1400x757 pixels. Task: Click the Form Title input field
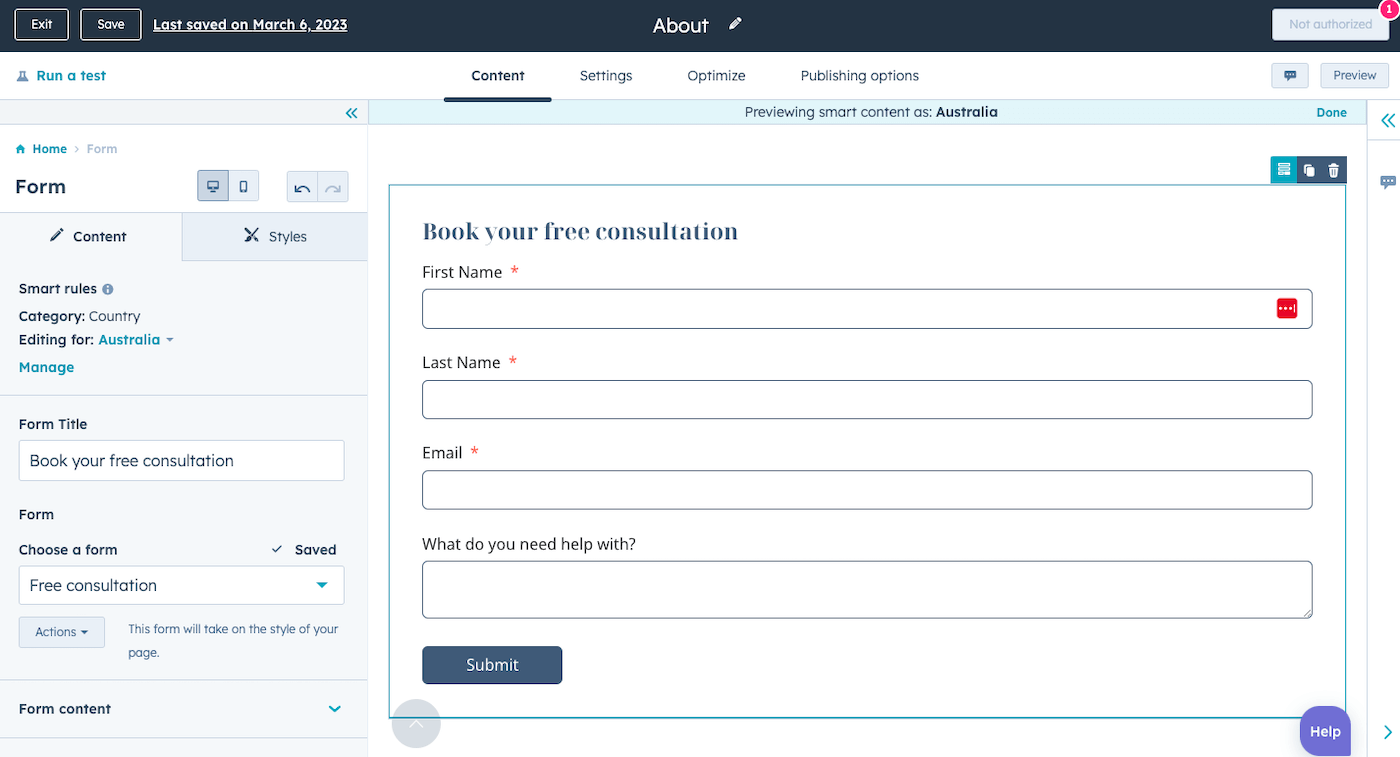pyautogui.click(x=181, y=461)
